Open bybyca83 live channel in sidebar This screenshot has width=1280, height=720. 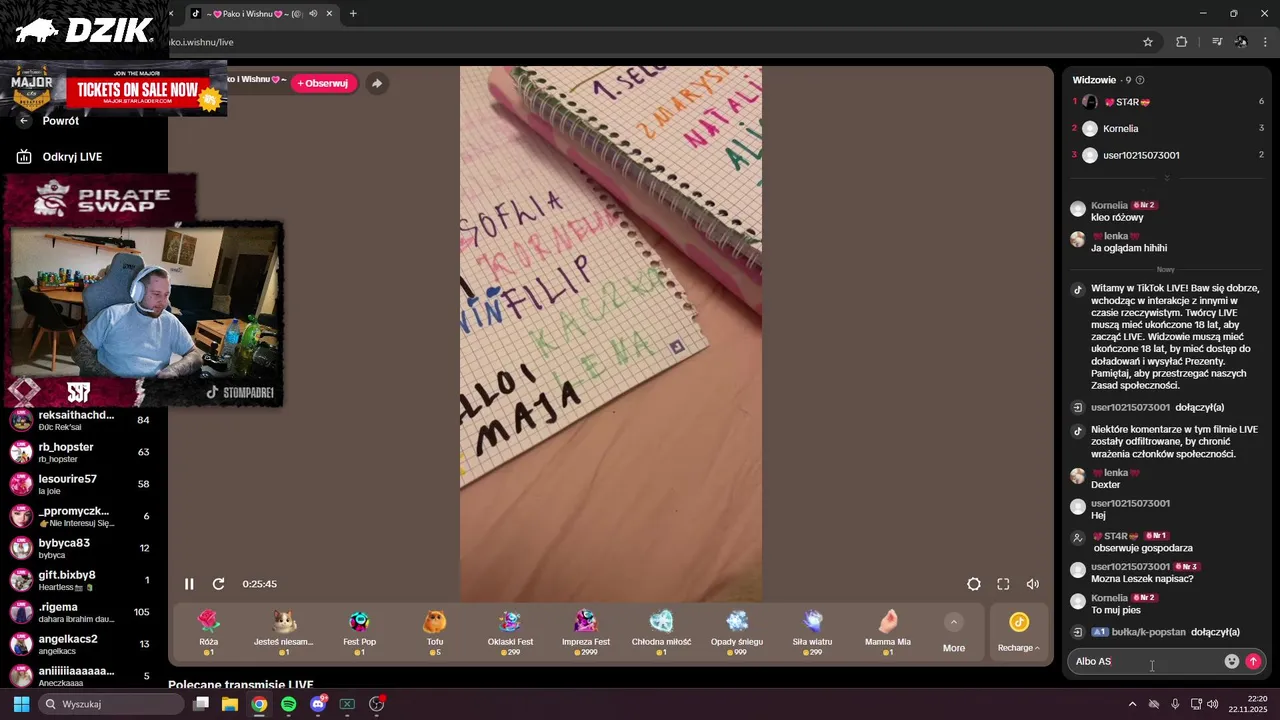coord(80,548)
